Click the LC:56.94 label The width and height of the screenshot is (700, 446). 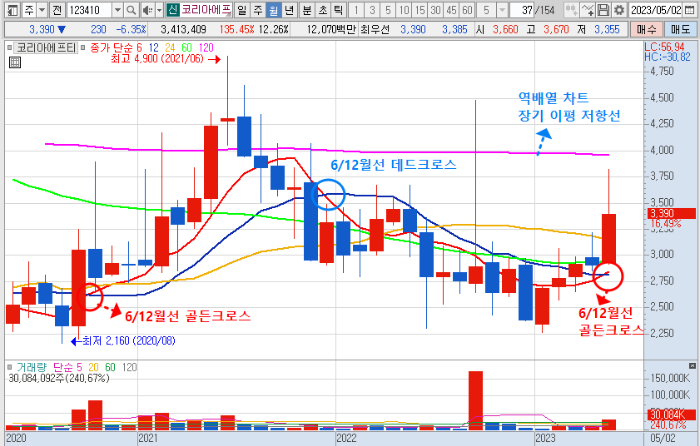click(664, 47)
